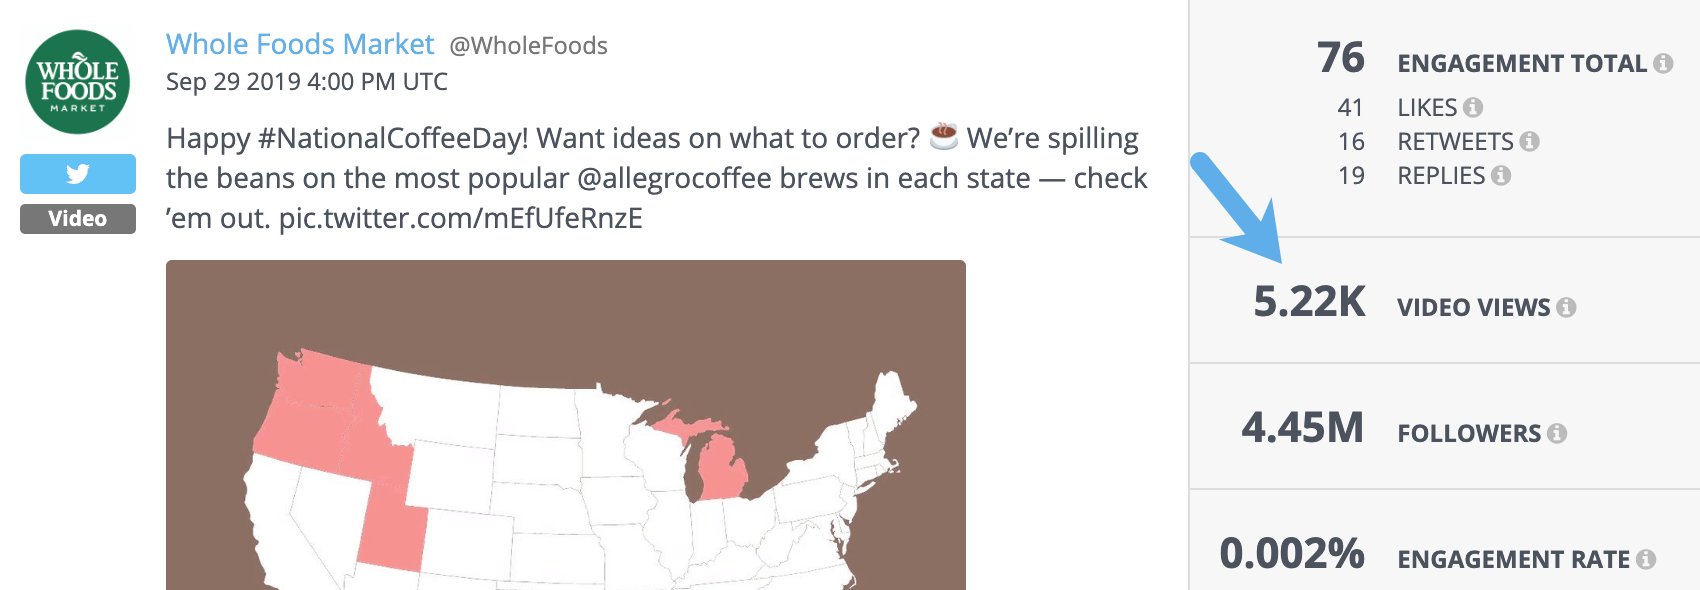Open the pic.twitter.com/mEfUfeRnzE link
The height and width of the screenshot is (590, 1700).
pyautogui.click(x=460, y=218)
